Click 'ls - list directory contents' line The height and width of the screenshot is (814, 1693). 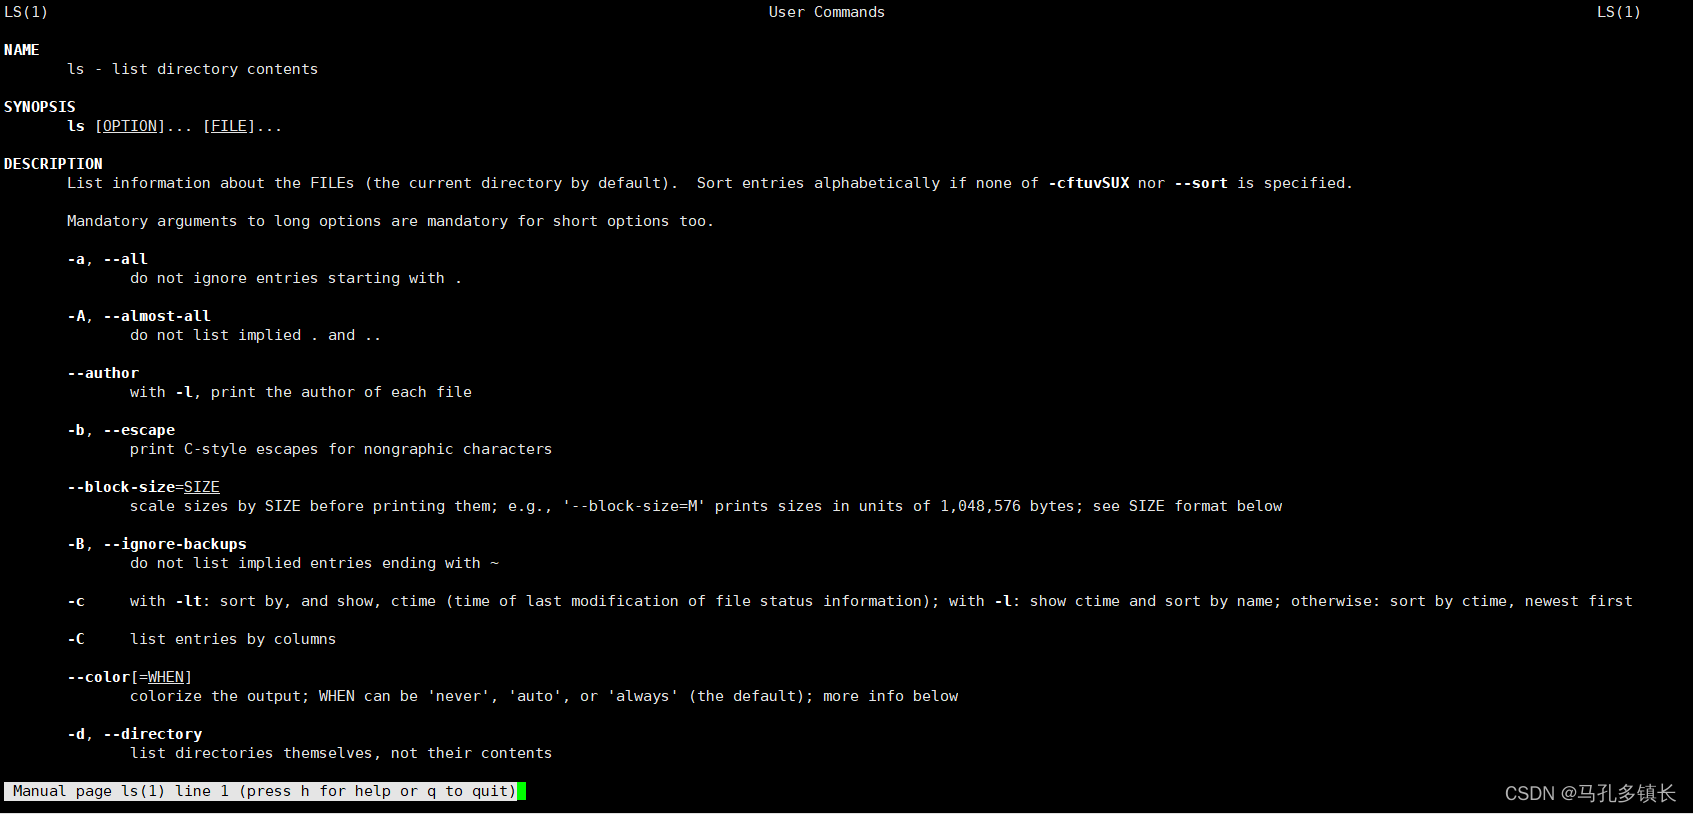click(x=192, y=69)
